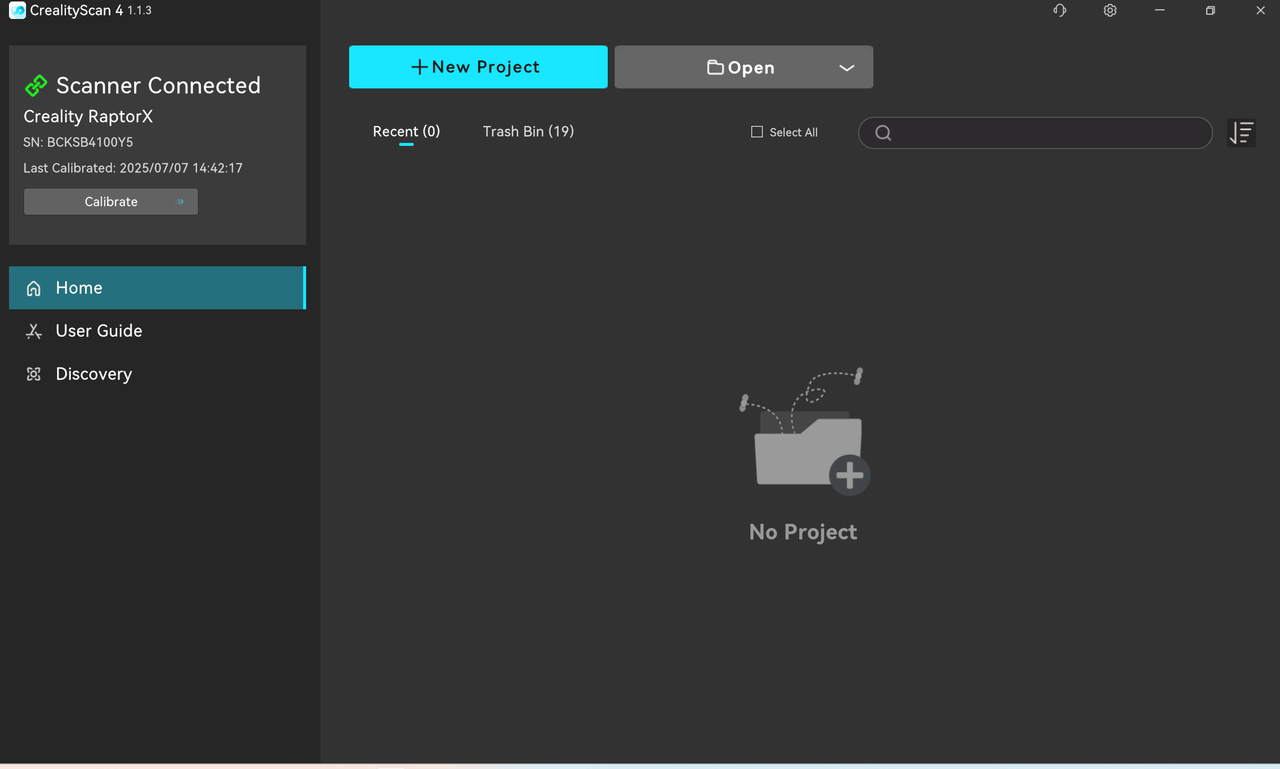Click the magnifier icon in search bar
Screen dimensions: 1280x769
(x=883, y=133)
